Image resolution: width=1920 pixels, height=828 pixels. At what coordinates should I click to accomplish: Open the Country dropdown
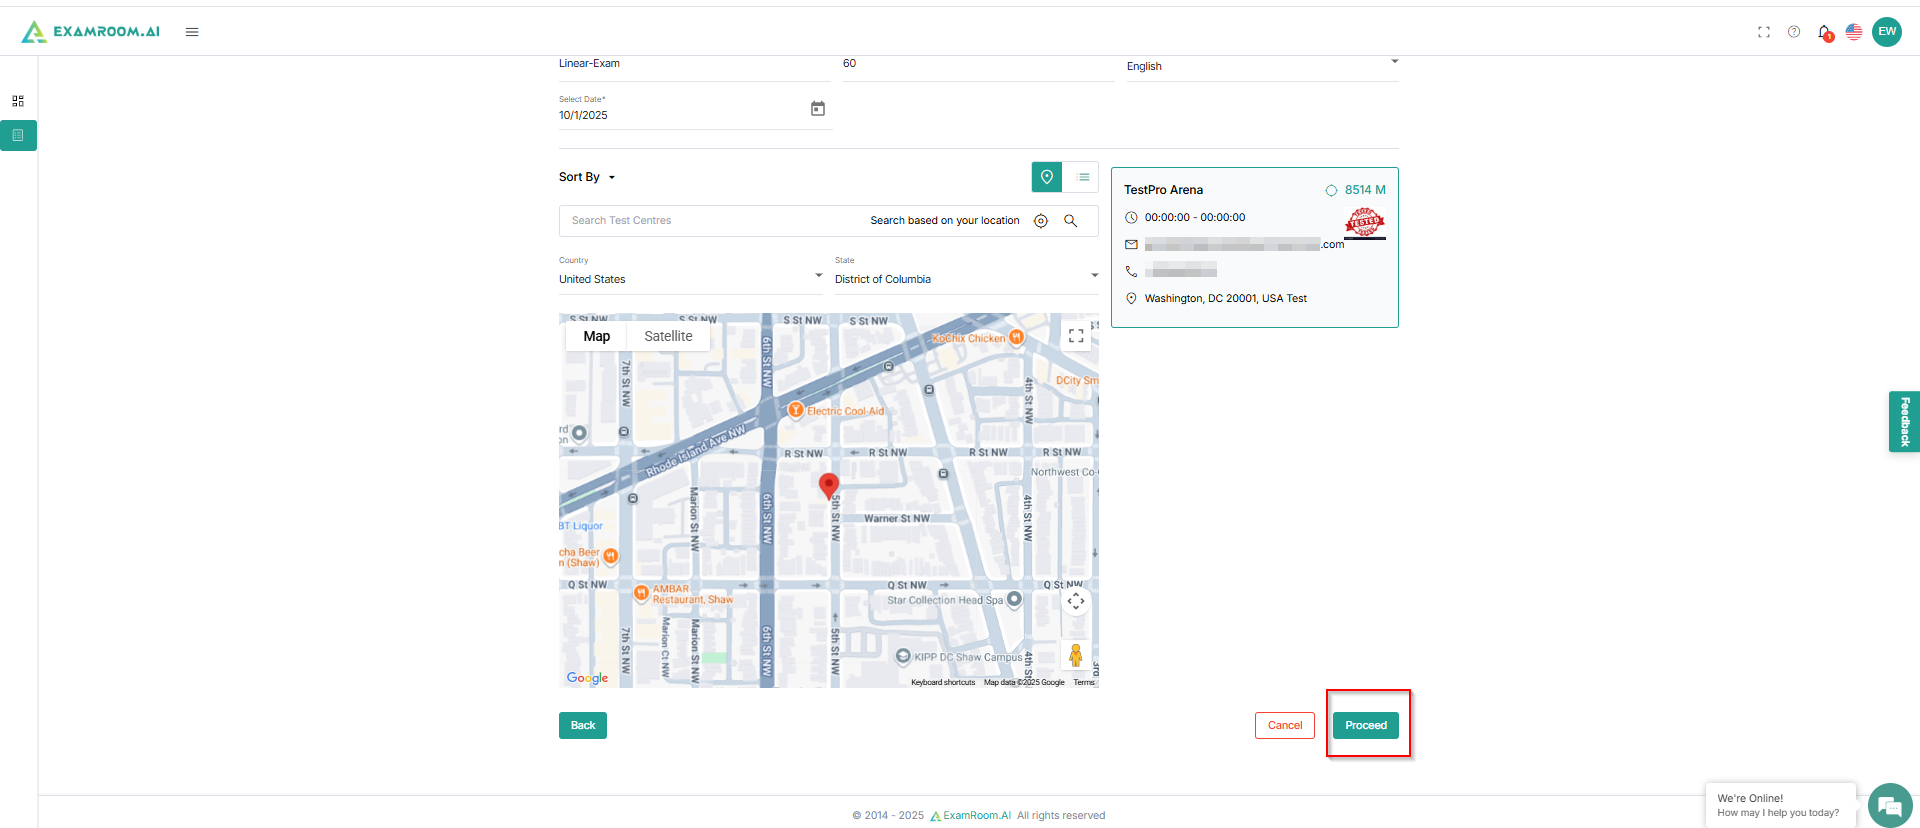(690, 279)
